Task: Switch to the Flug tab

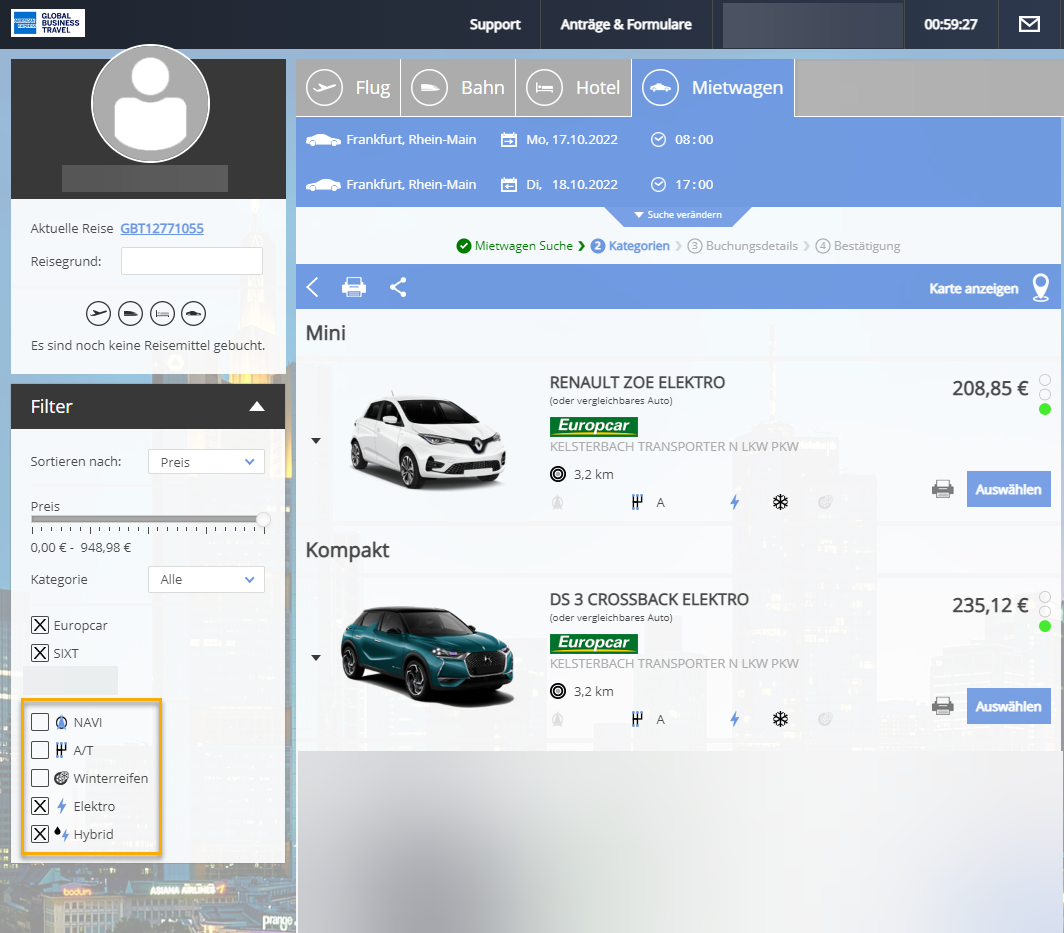Action: tap(348, 88)
